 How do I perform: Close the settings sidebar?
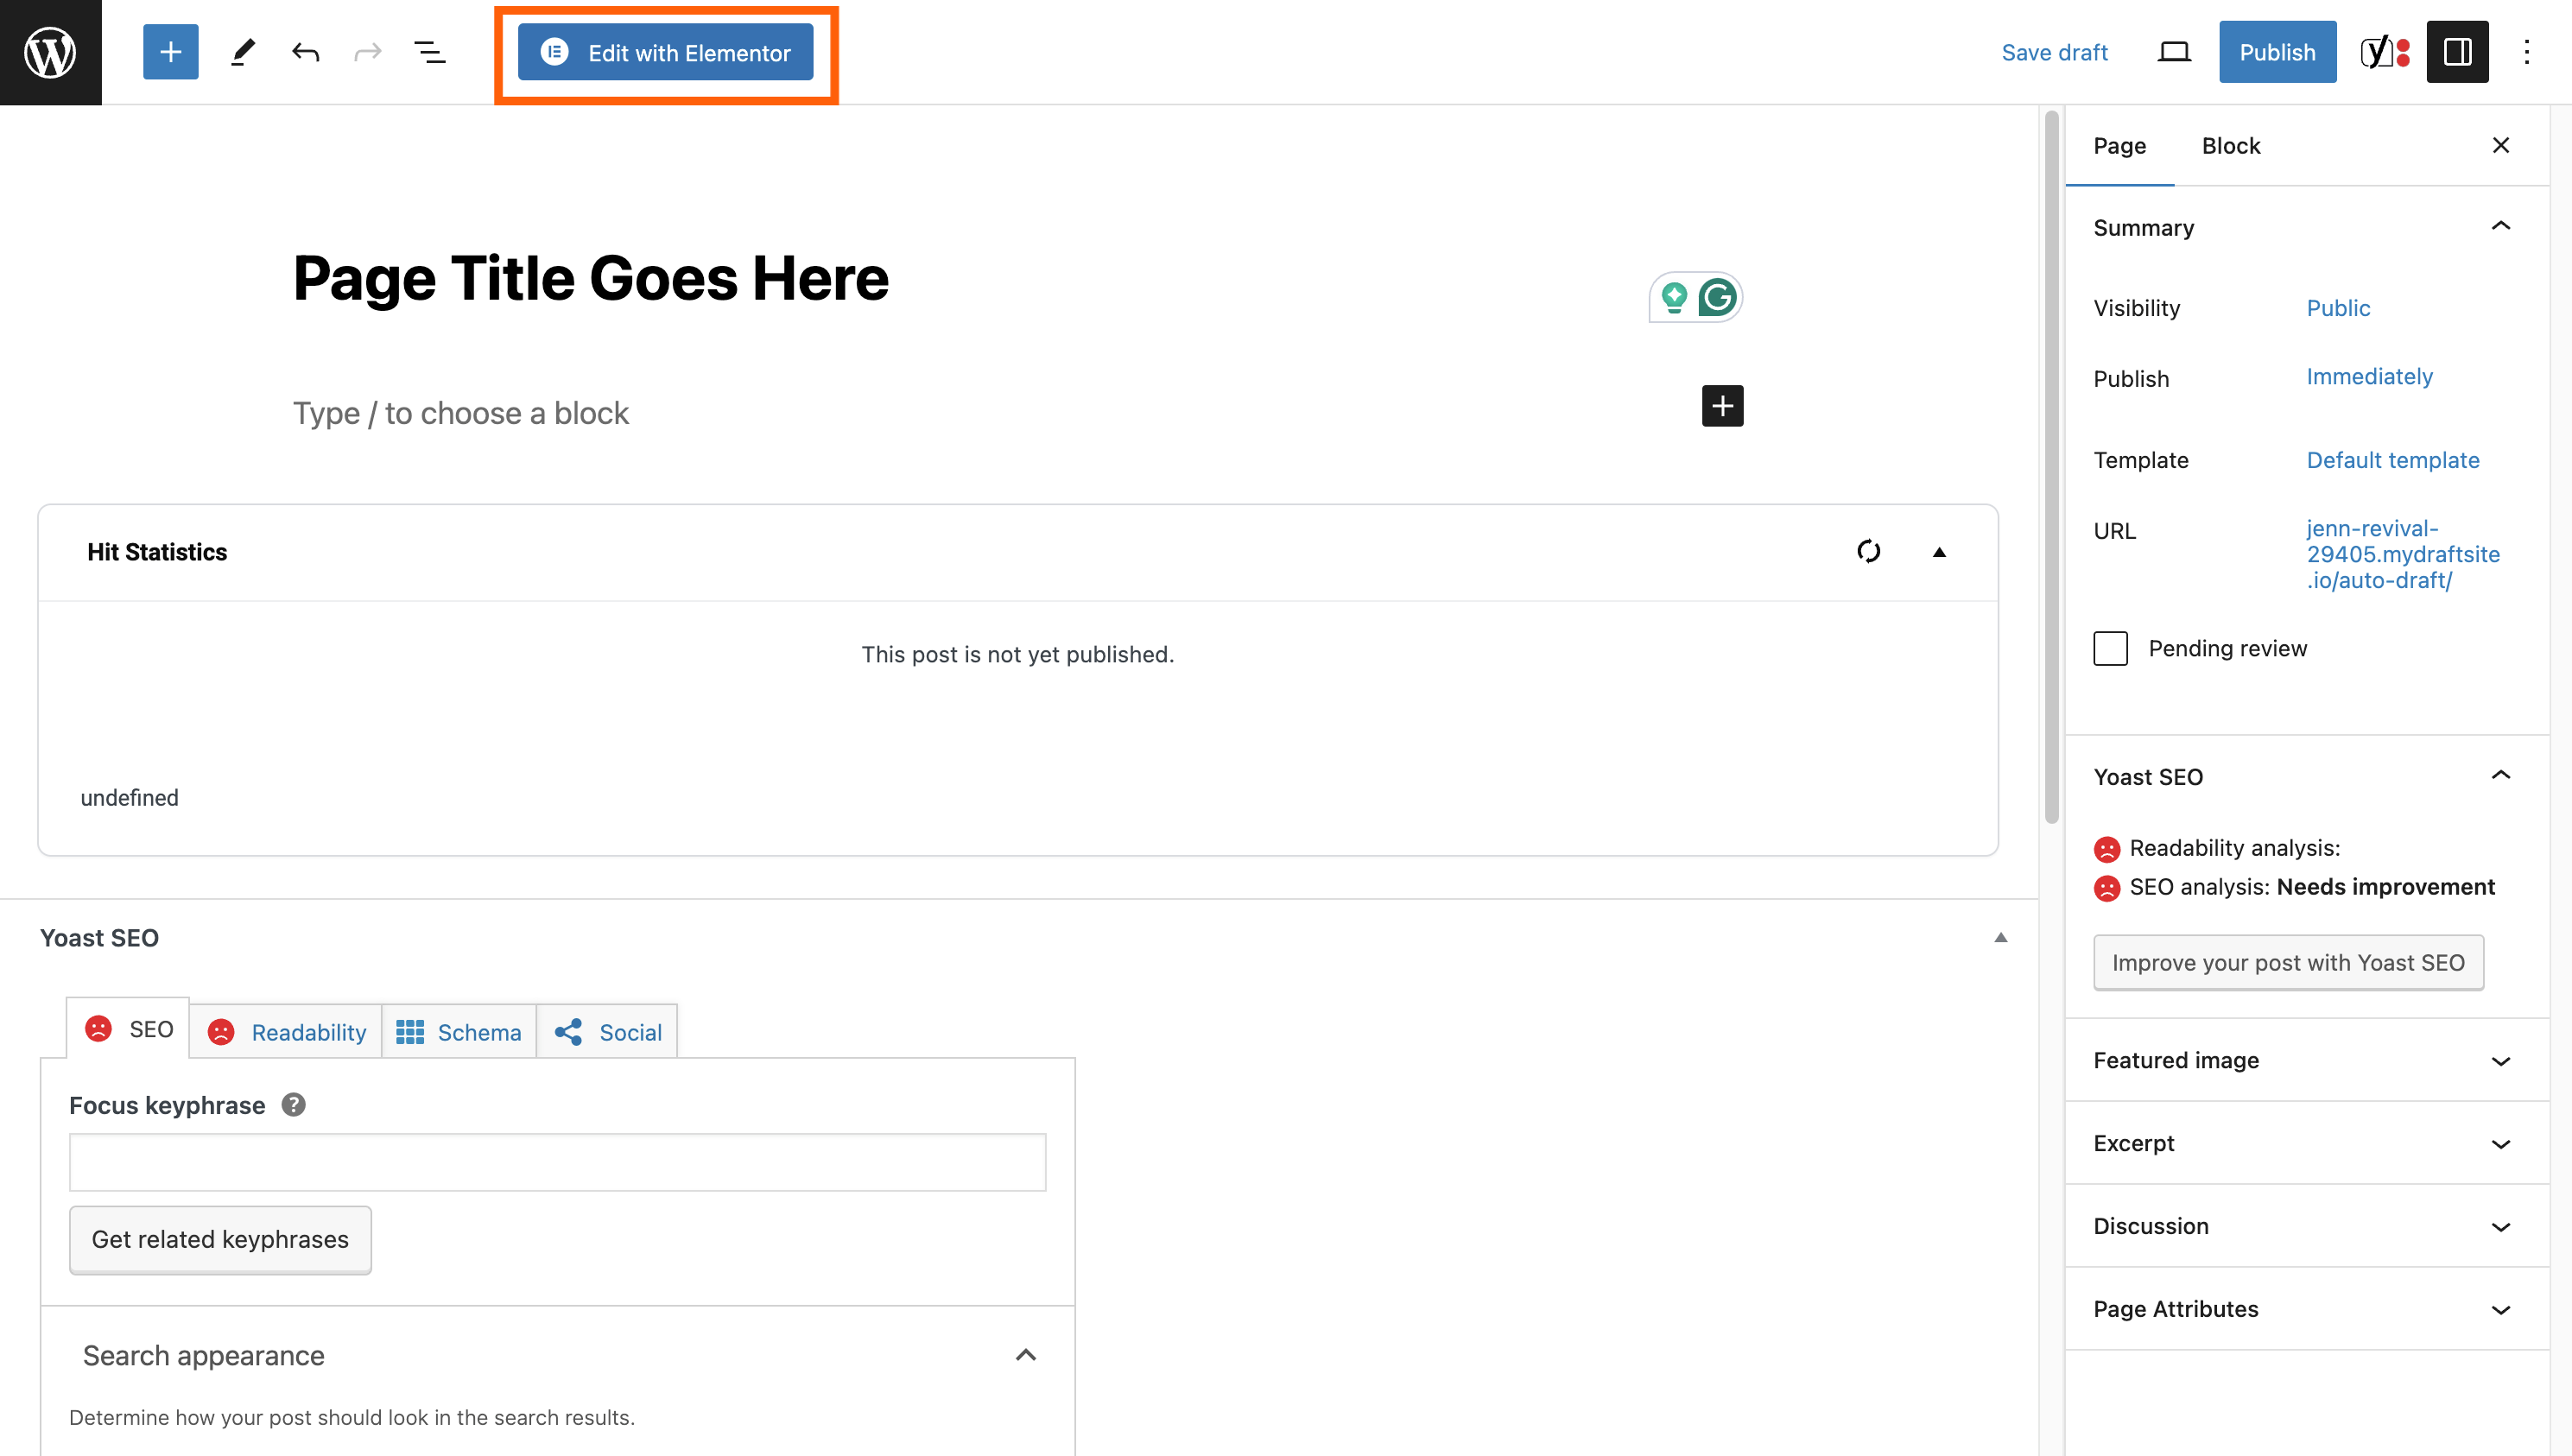coord(2500,146)
